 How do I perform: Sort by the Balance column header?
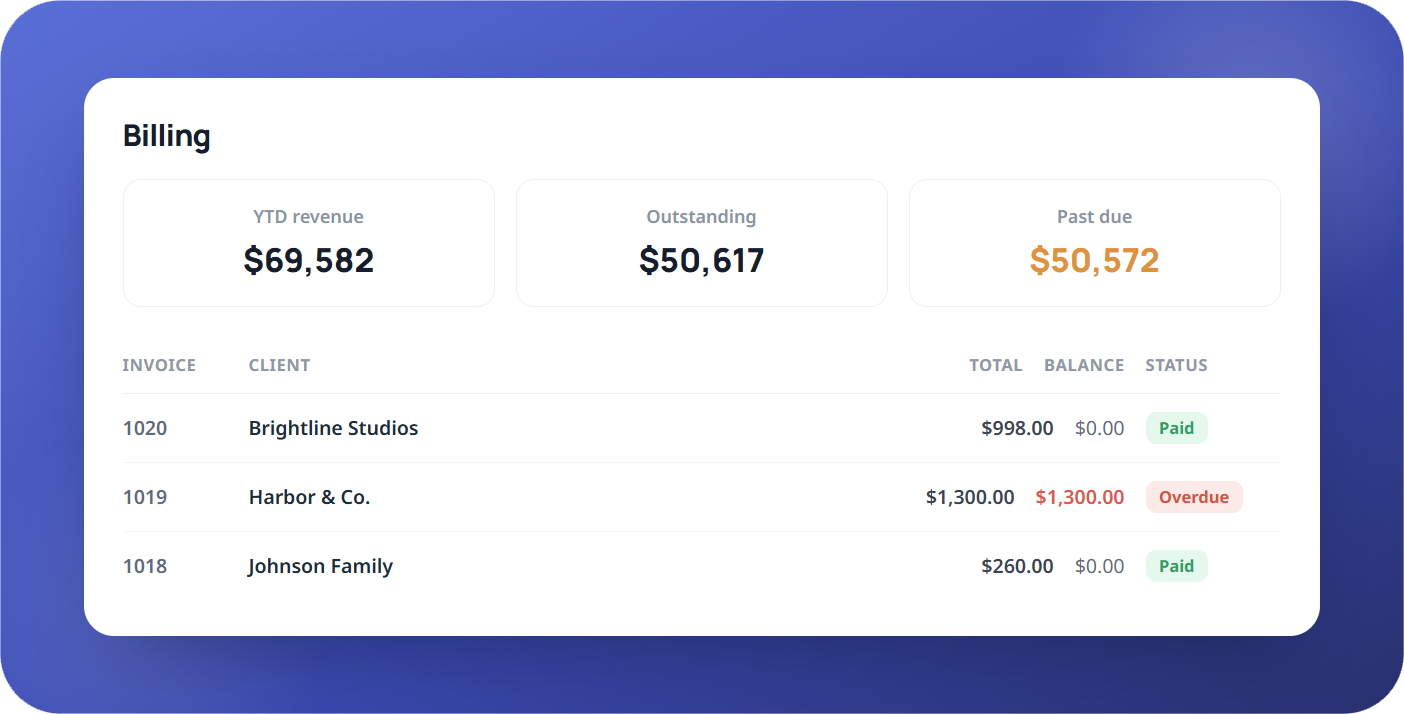[1084, 365]
